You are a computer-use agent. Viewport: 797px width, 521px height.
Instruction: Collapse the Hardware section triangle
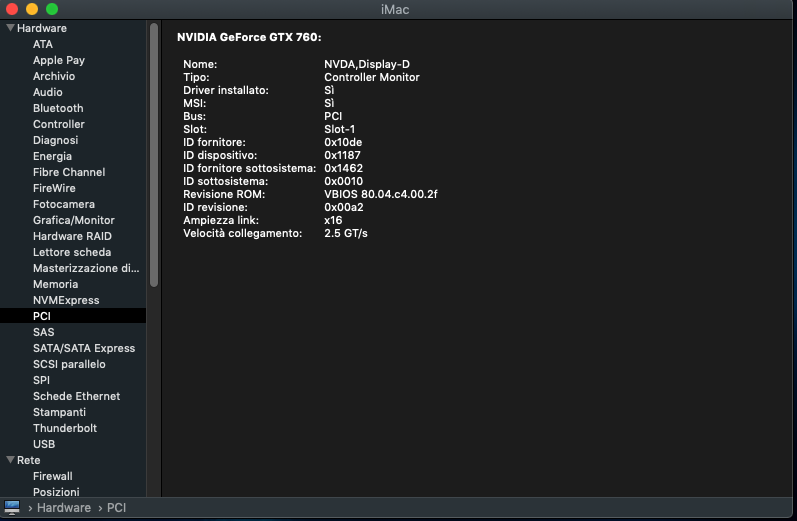(10, 28)
